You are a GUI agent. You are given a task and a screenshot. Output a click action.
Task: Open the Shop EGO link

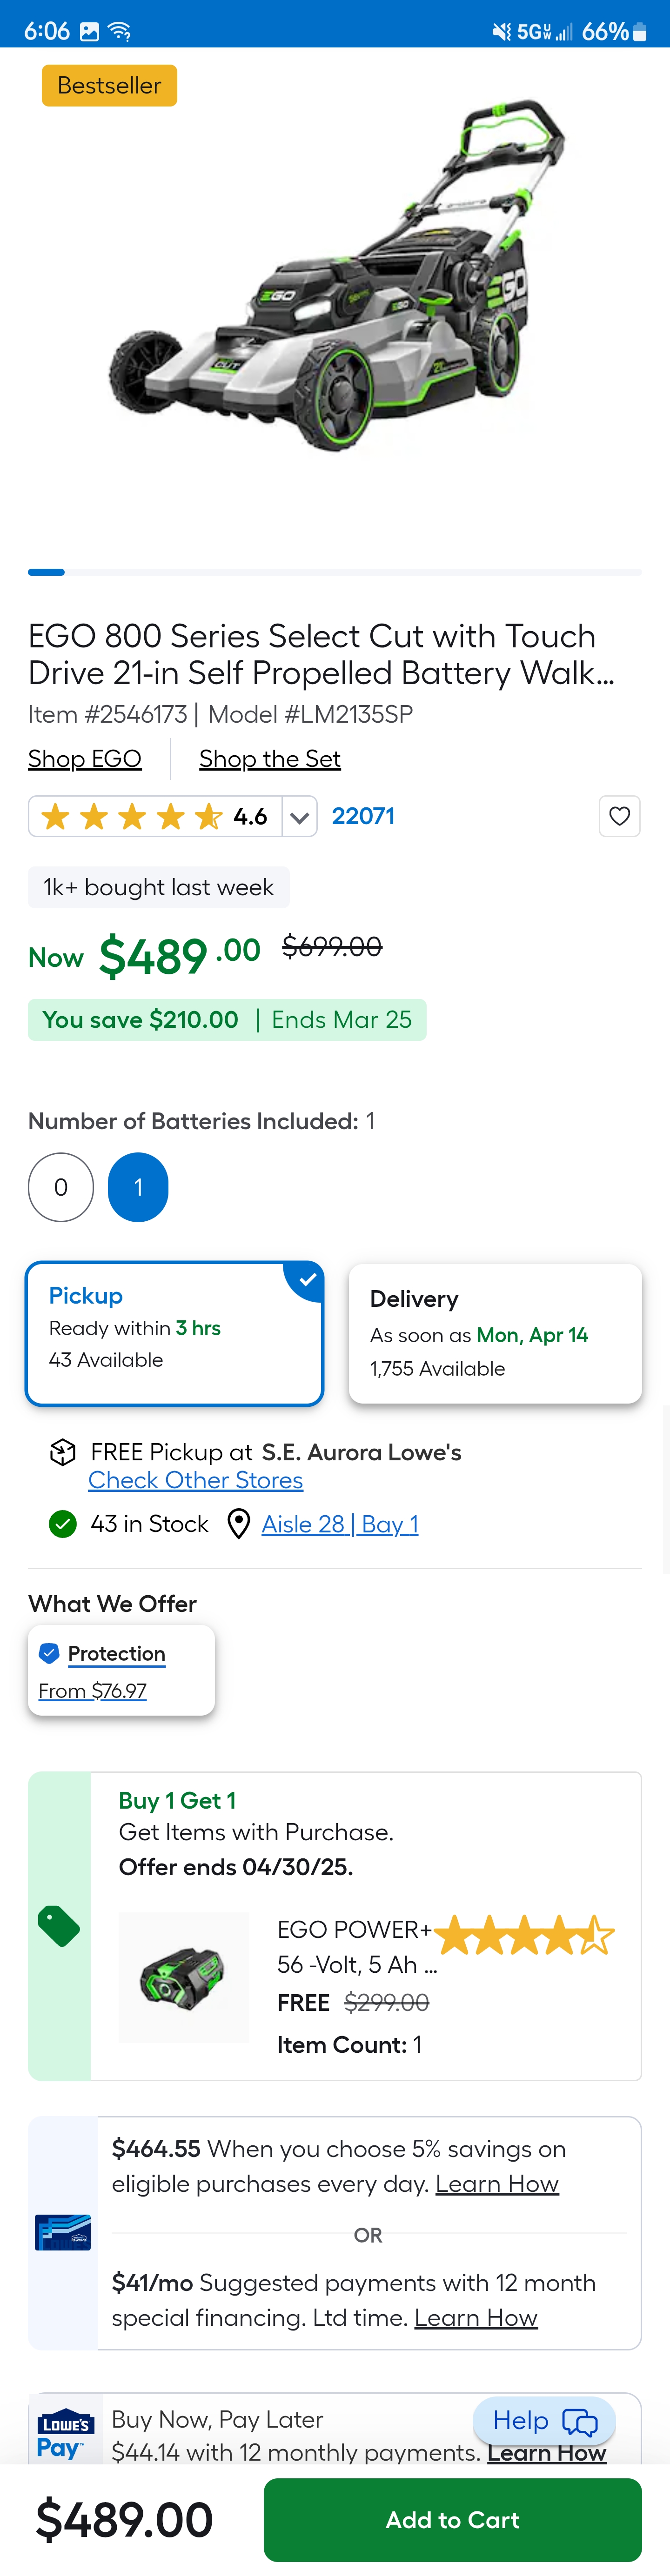pos(85,759)
